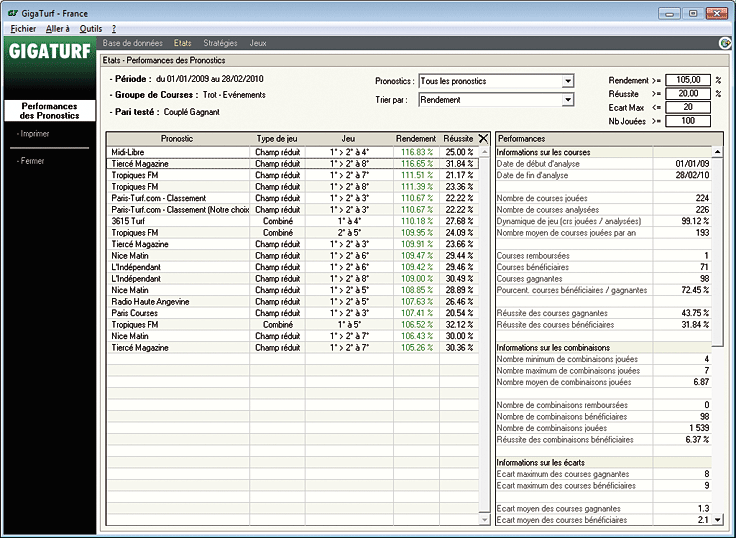This screenshot has height=538, width=736.
Task: Click the pronostics table scroll-up arrow
Action: pos(484,152)
